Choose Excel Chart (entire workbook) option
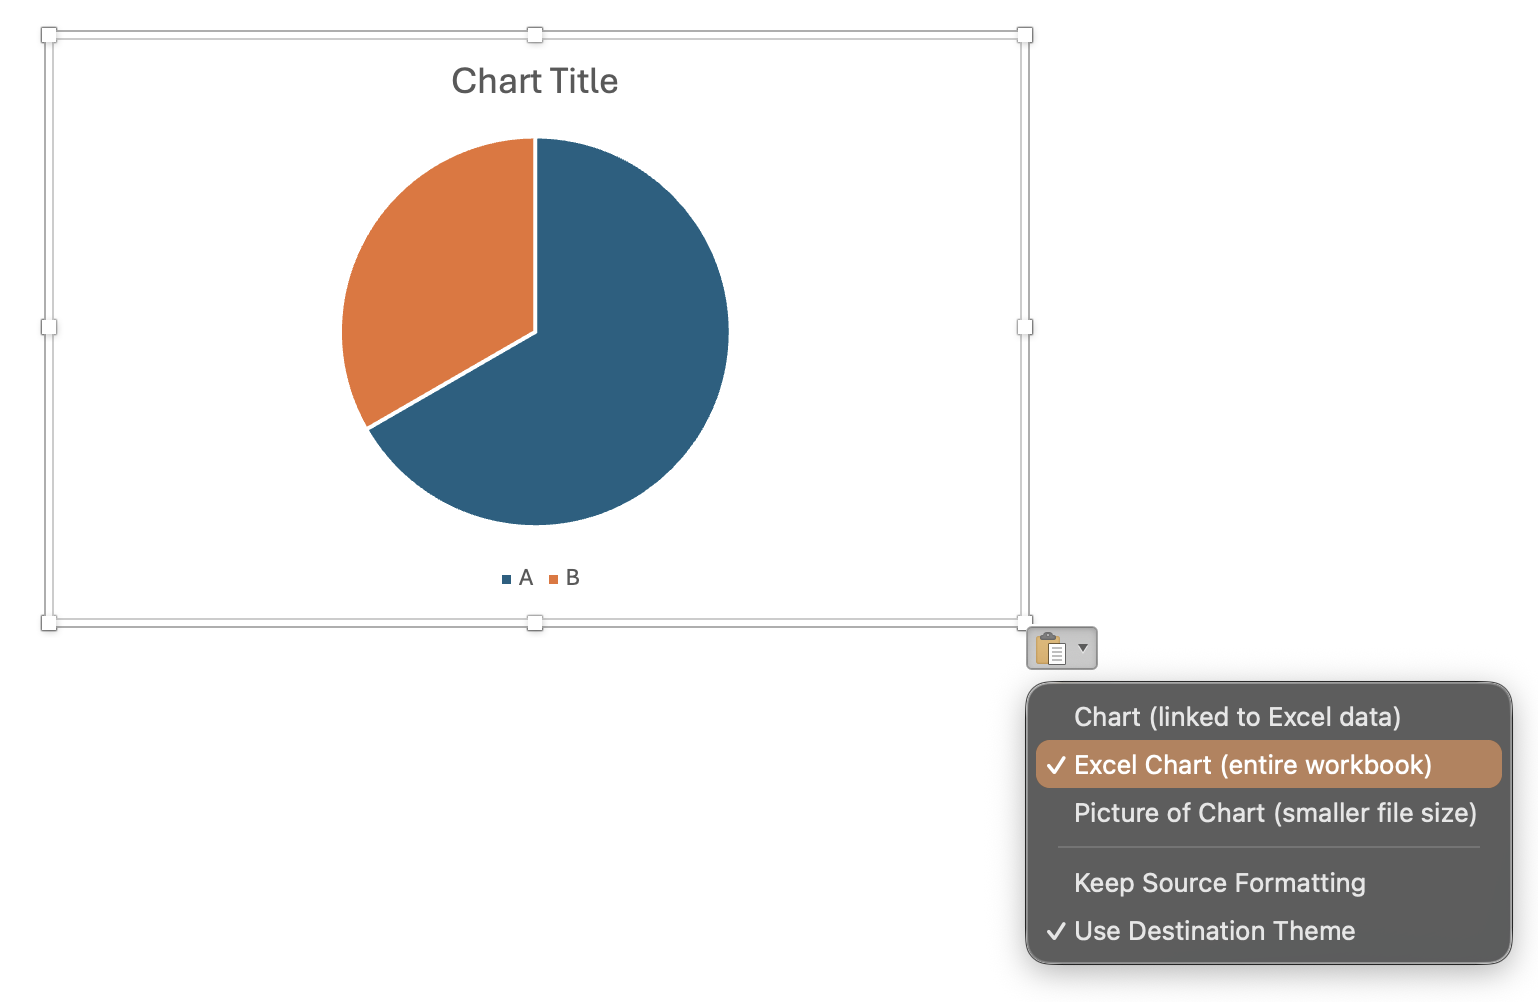 [x=1252, y=765]
